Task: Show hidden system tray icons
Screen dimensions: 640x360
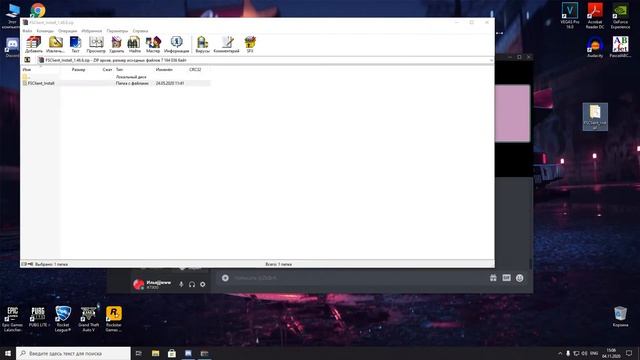Action: pos(560,353)
